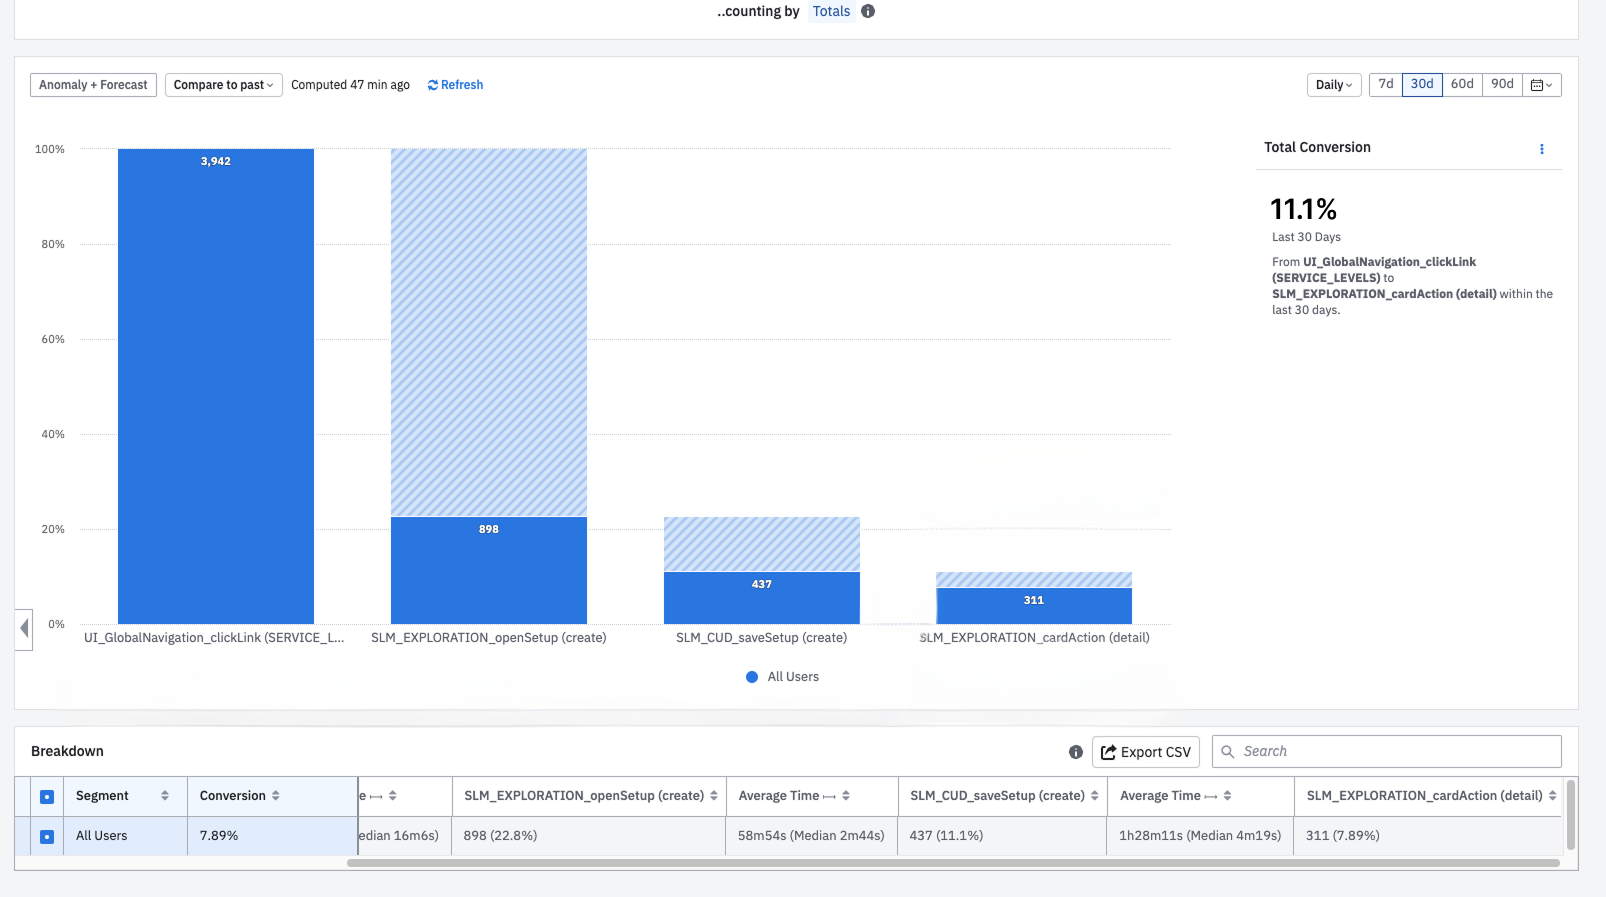Toggle the All Users row checkbox
This screenshot has height=897, width=1606.
pos(47,836)
